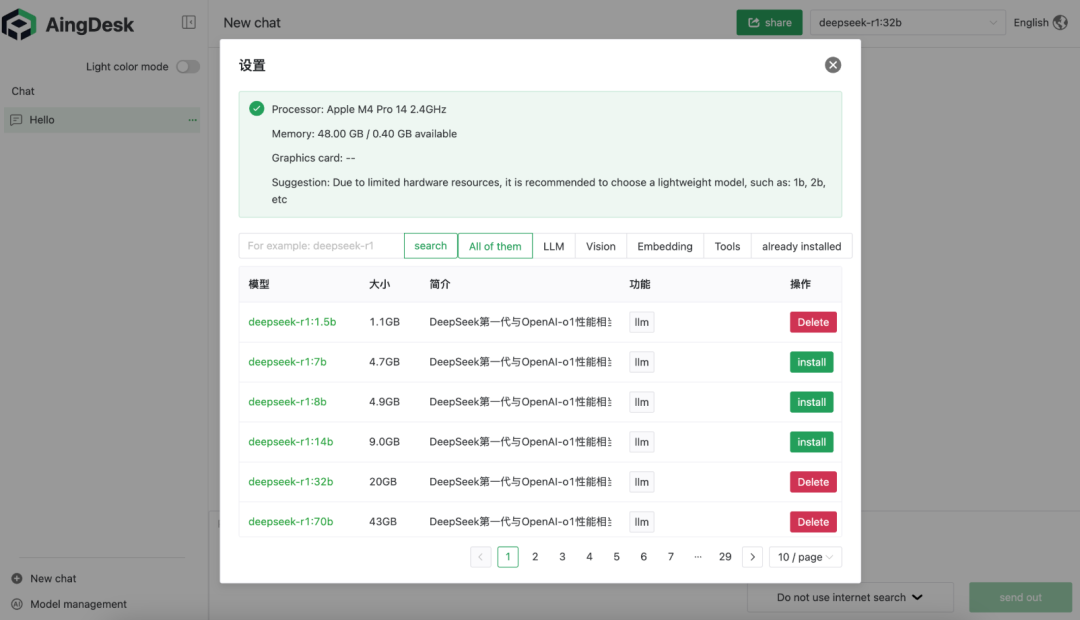Delete the deepseek-r1:1.5b model
Screen dimensions: 1080x620
pyautogui.click(x=813, y=321)
